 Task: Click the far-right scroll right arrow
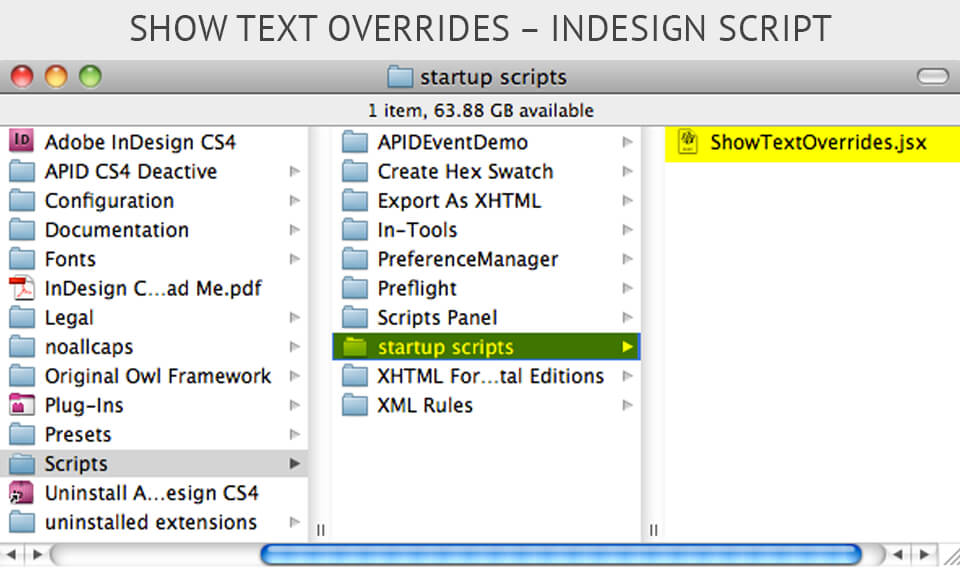[x=924, y=555]
